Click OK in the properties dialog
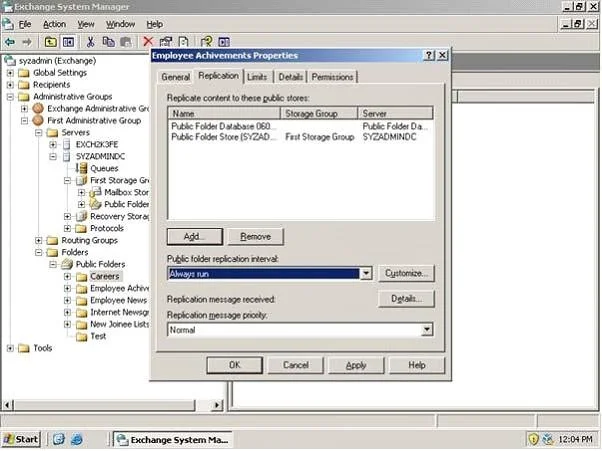Viewport: 602px width, 451px height. pos(235,365)
